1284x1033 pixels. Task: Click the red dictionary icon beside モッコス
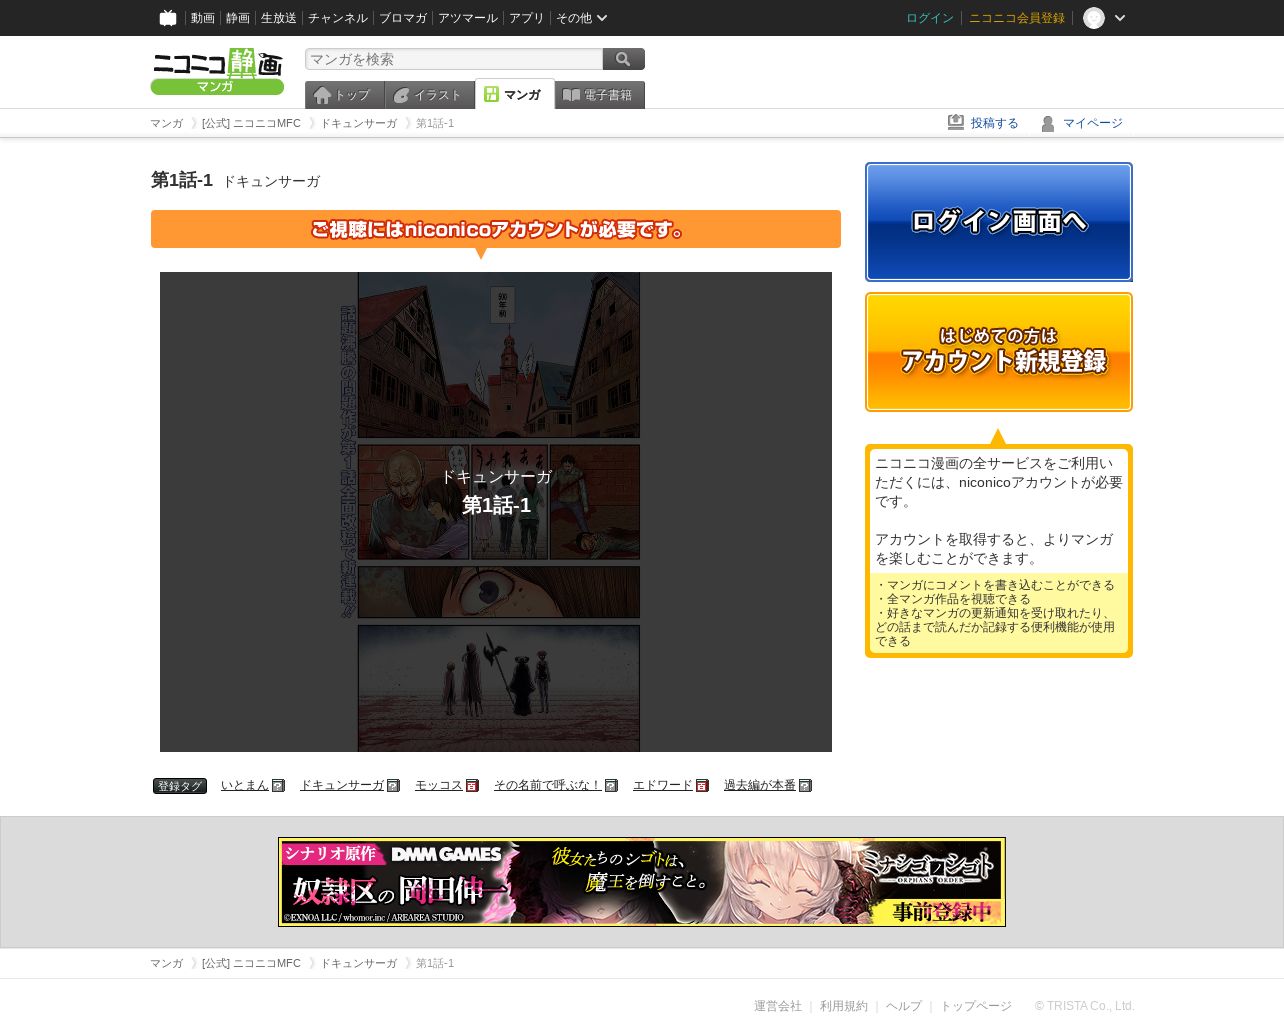point(472,786)
